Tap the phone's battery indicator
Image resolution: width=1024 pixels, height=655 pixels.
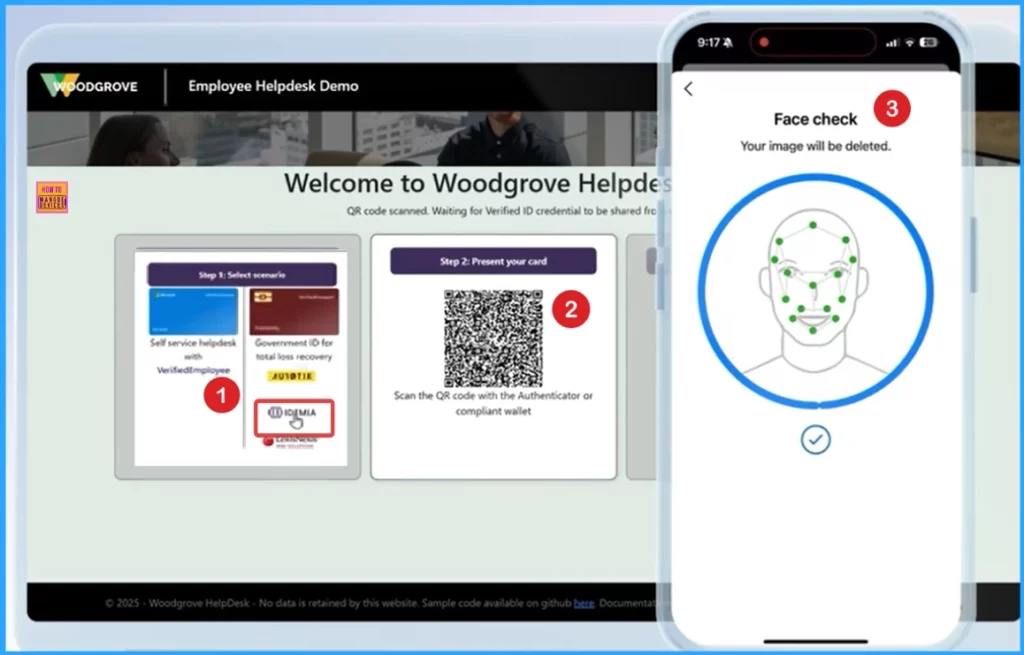[929, 42]
